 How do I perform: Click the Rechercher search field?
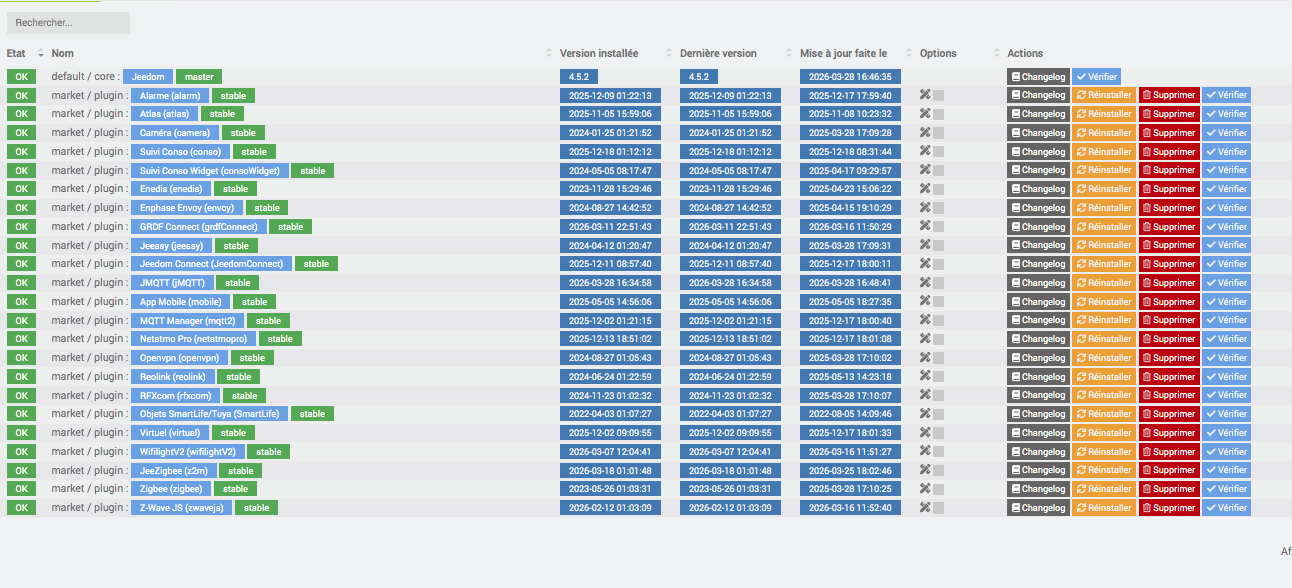click(68, 22)
